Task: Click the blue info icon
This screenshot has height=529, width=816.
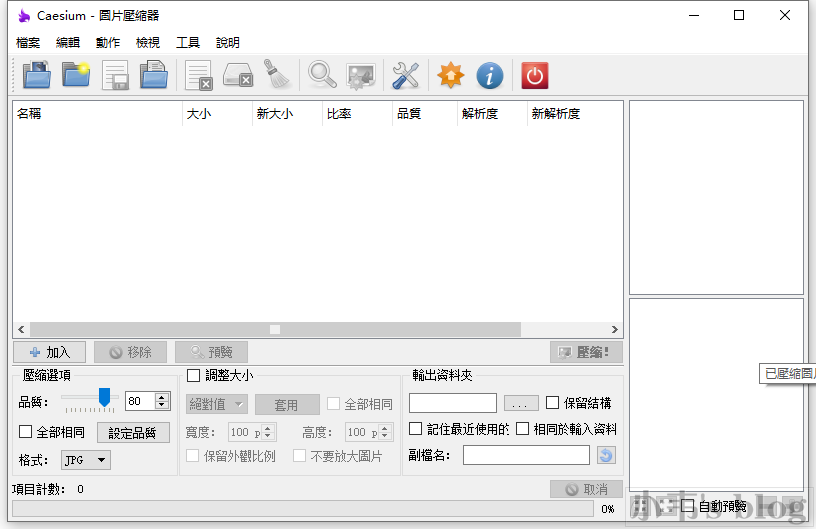Action: [490, 75]
